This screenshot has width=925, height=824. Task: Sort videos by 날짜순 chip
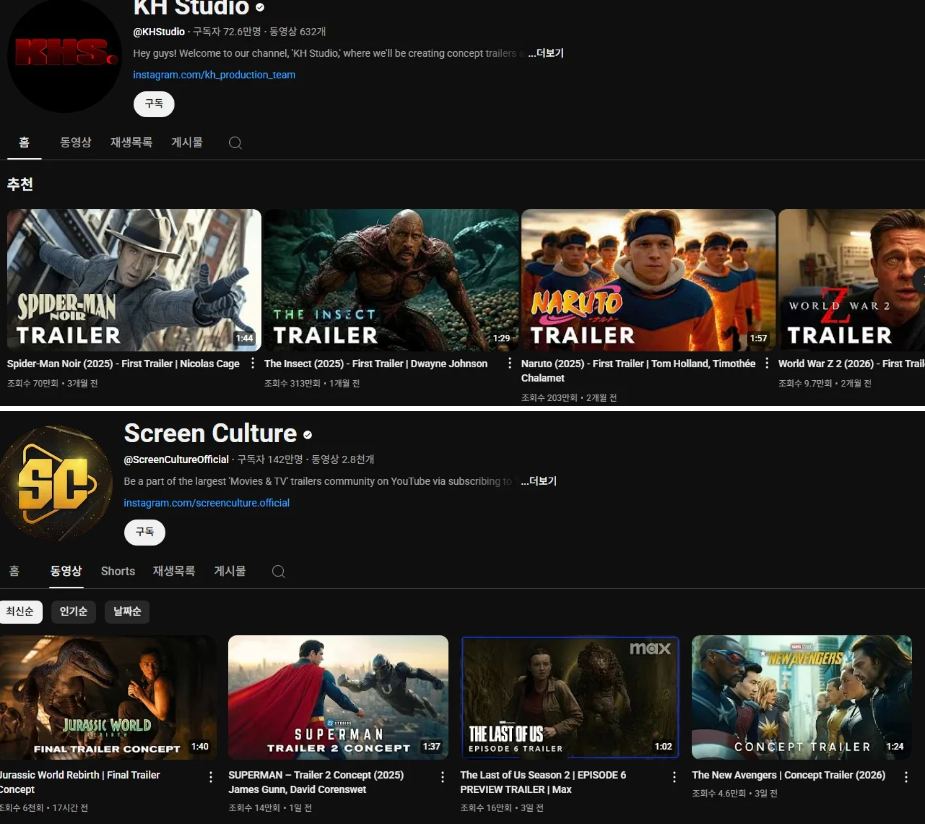127,612
